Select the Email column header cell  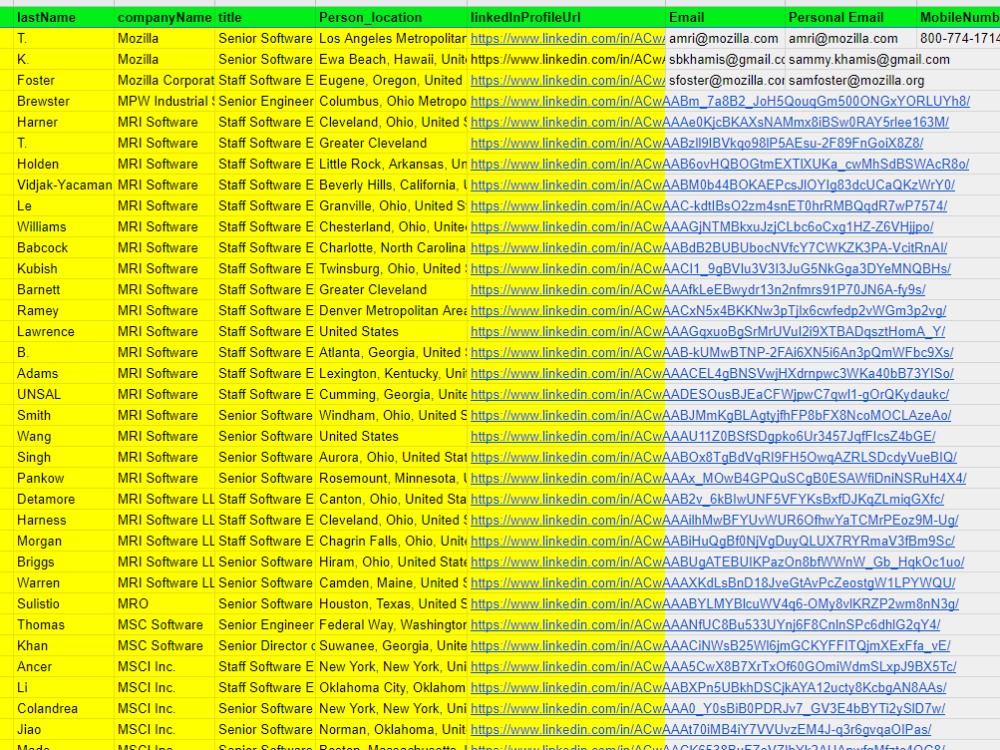click(x=725, y=17)
